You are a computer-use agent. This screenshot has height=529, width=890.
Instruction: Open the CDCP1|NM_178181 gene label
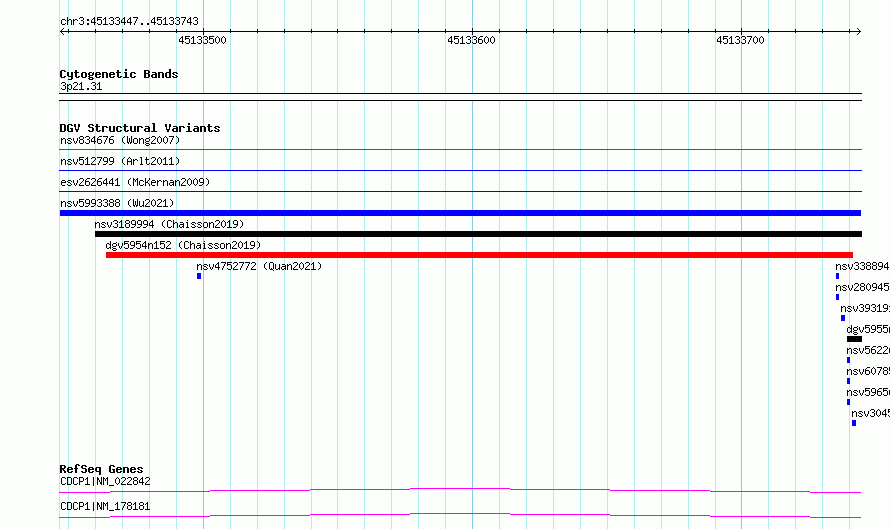click(105, 506)
